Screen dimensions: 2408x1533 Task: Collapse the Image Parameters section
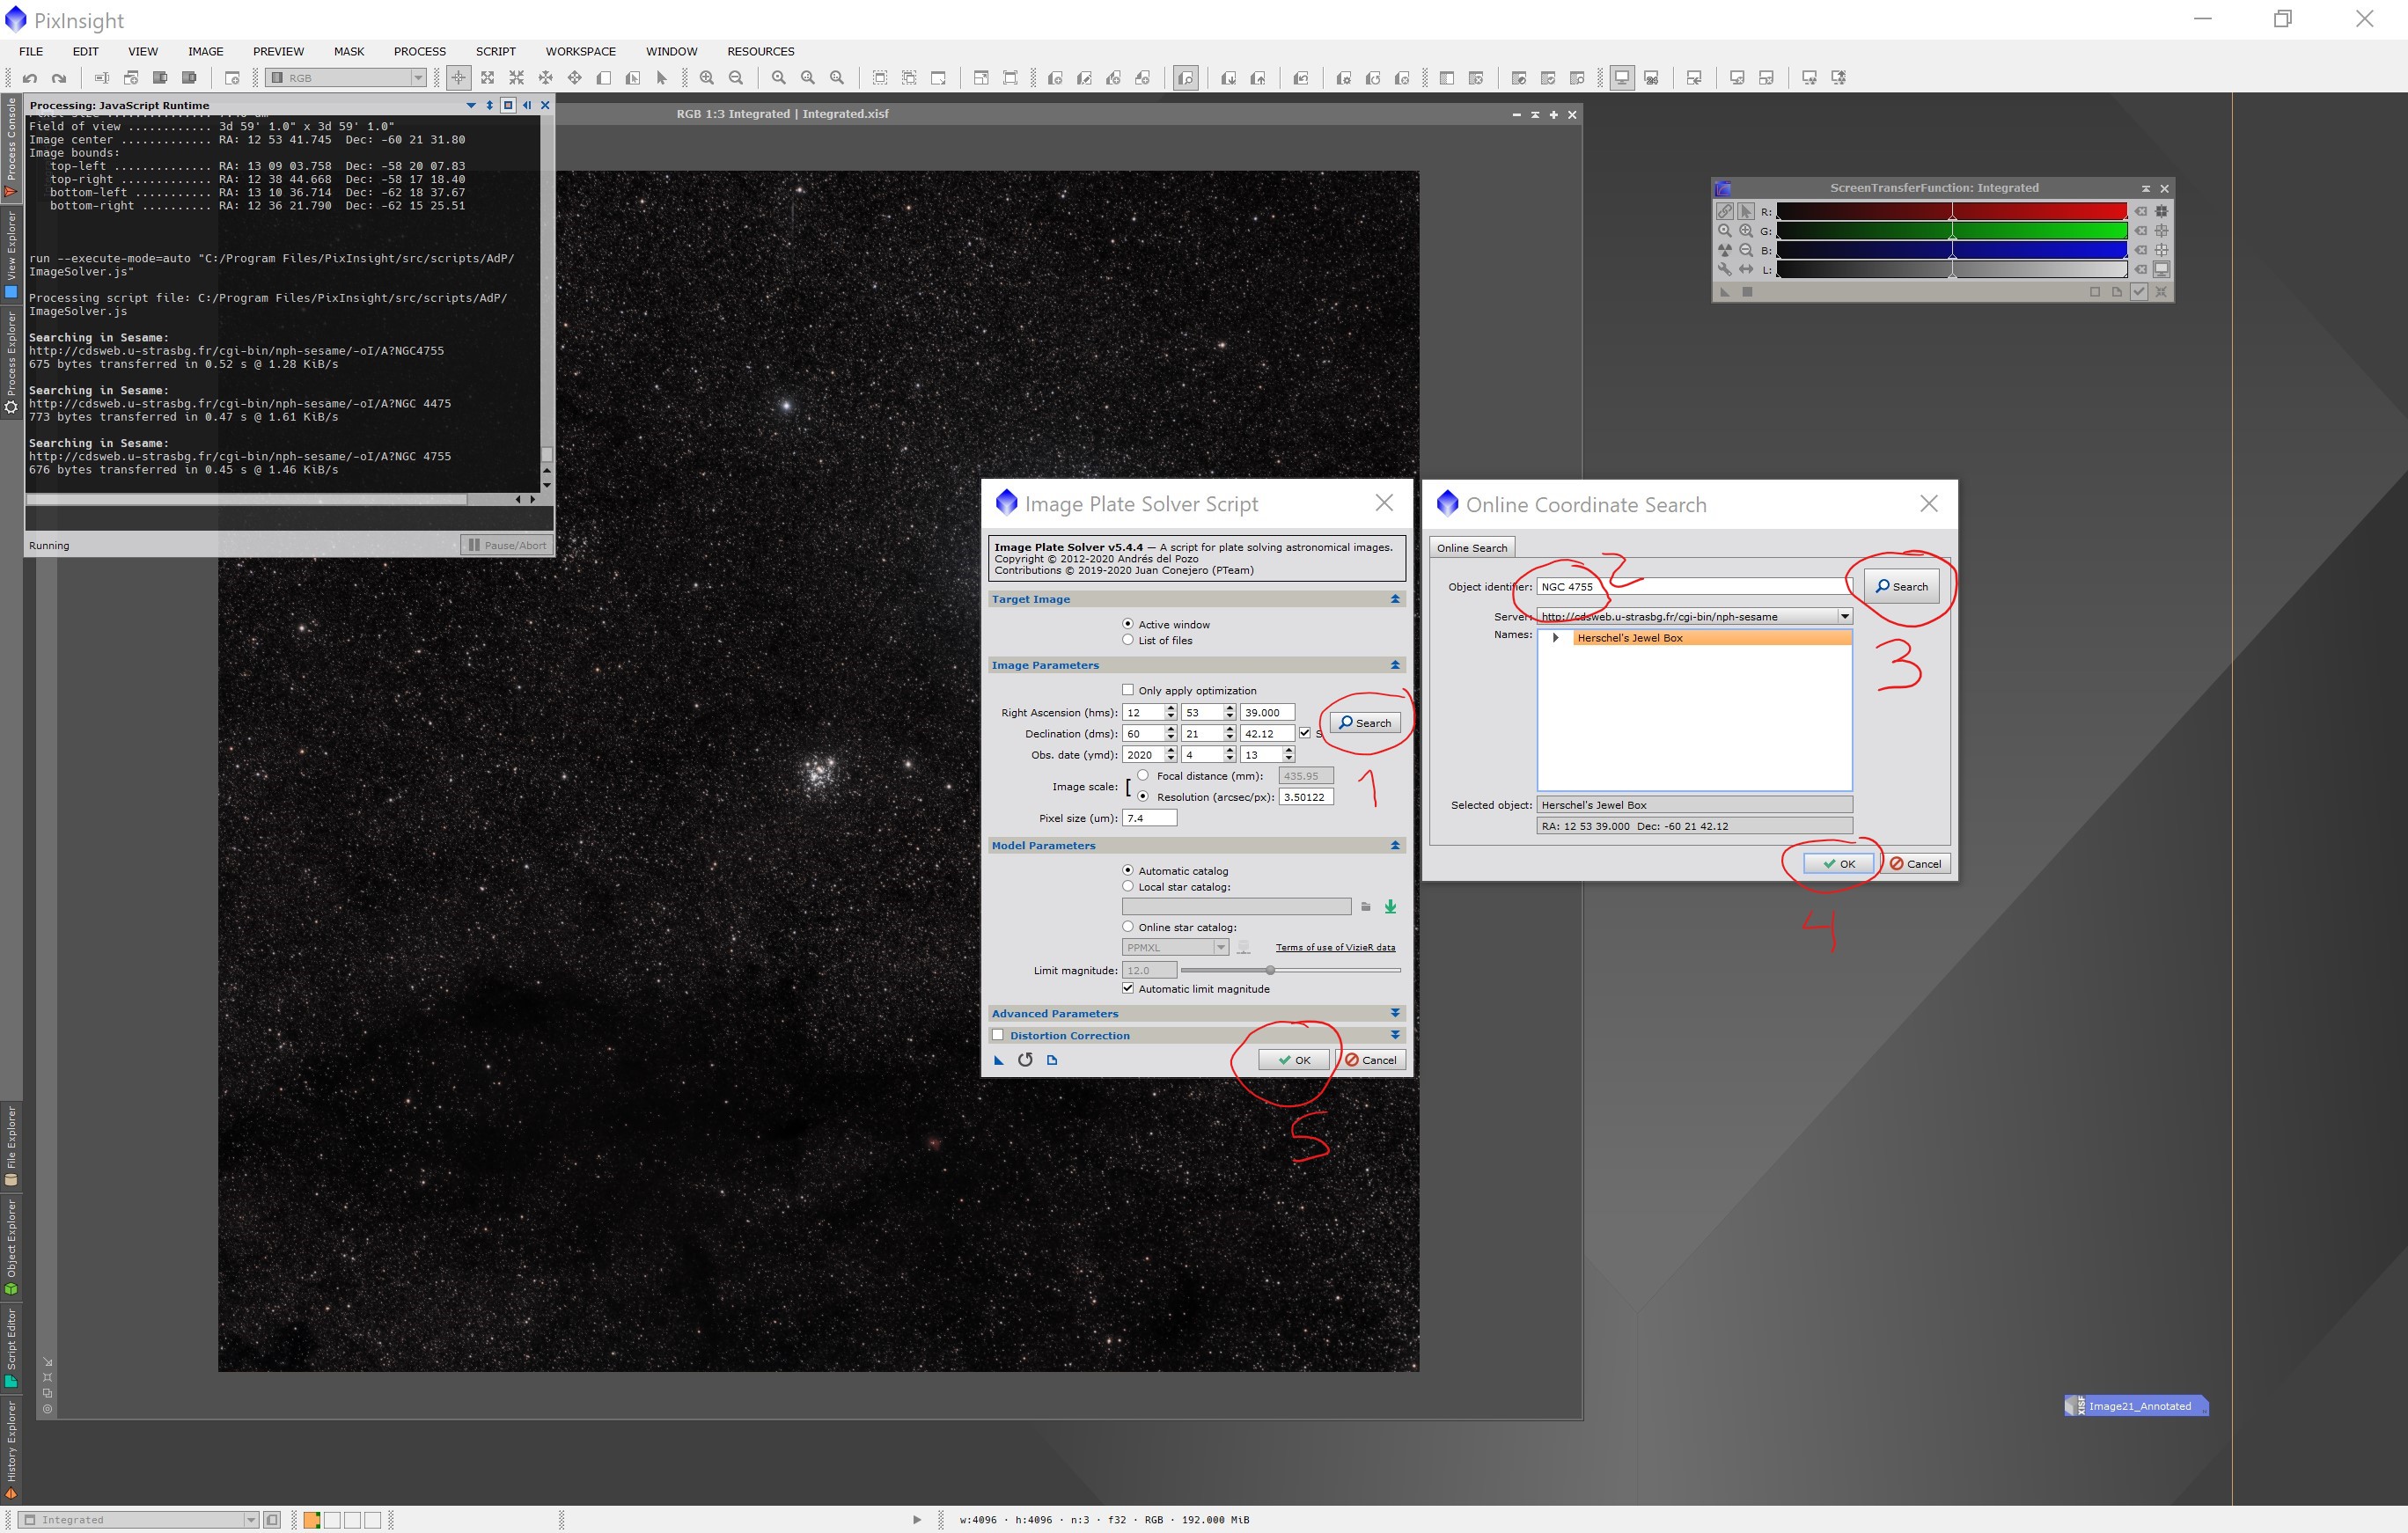[x=1395, y=665]
